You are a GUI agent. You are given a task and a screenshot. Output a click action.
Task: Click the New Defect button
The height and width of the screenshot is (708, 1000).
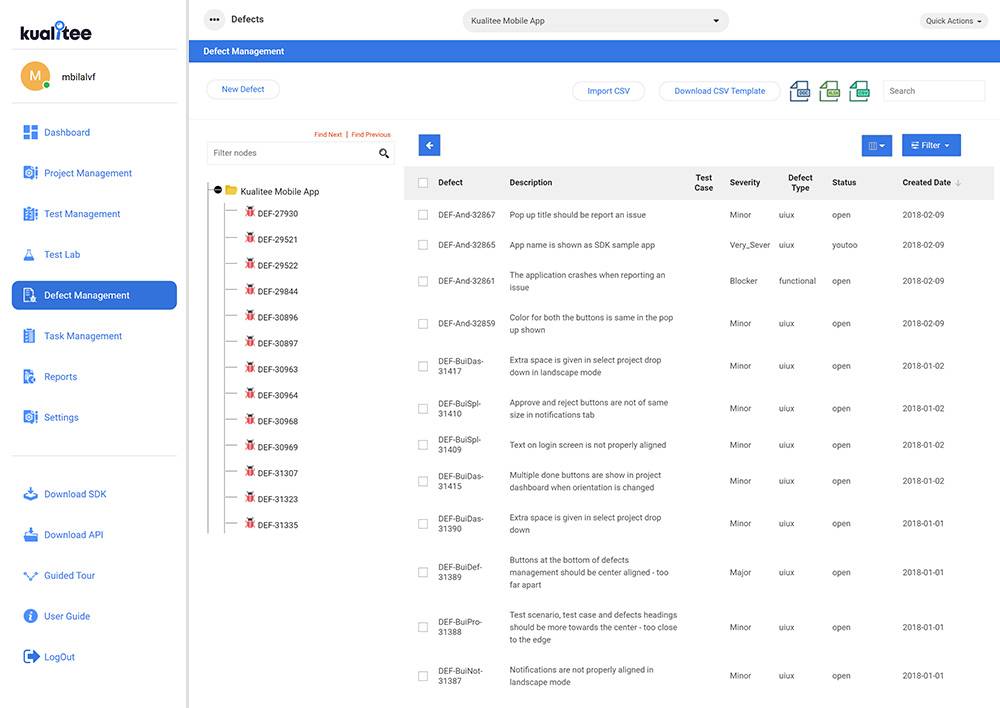(243, 89)
